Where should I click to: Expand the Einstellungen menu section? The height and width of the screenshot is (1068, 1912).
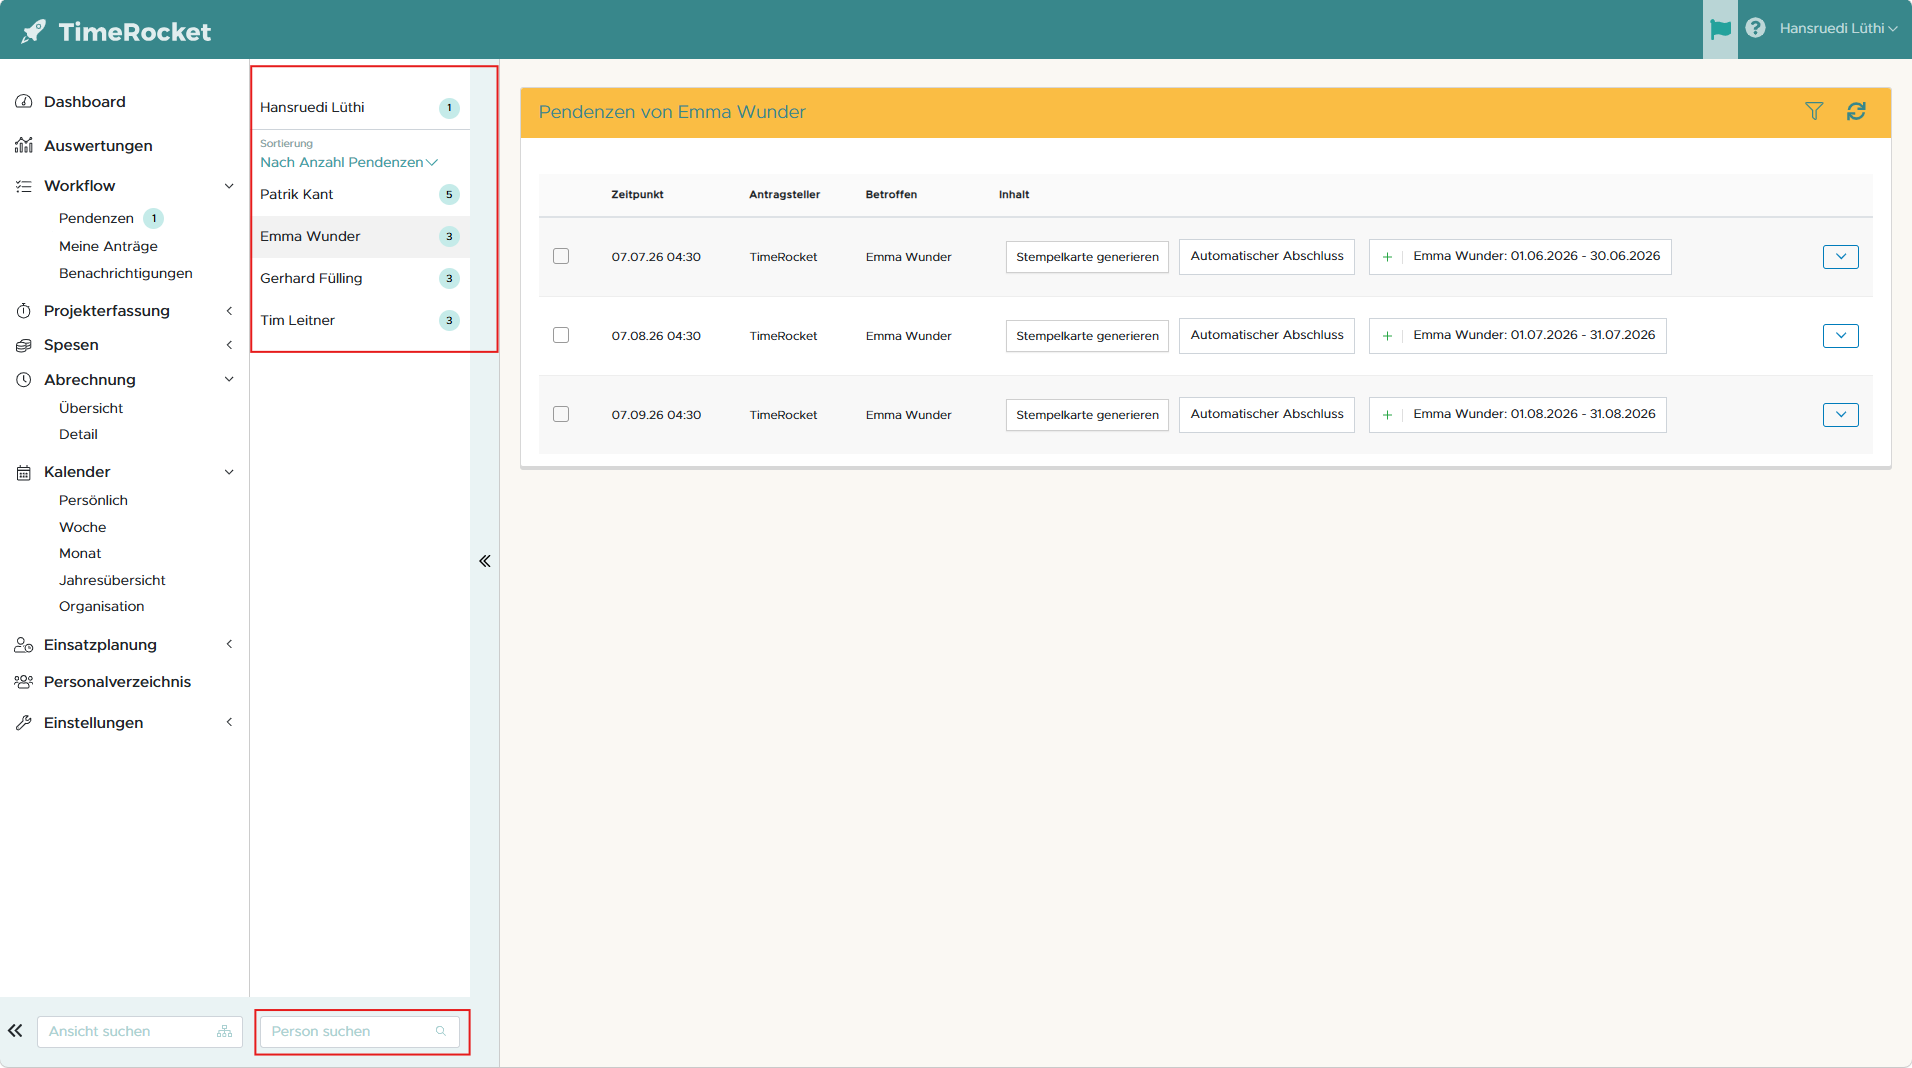(229, 723)
